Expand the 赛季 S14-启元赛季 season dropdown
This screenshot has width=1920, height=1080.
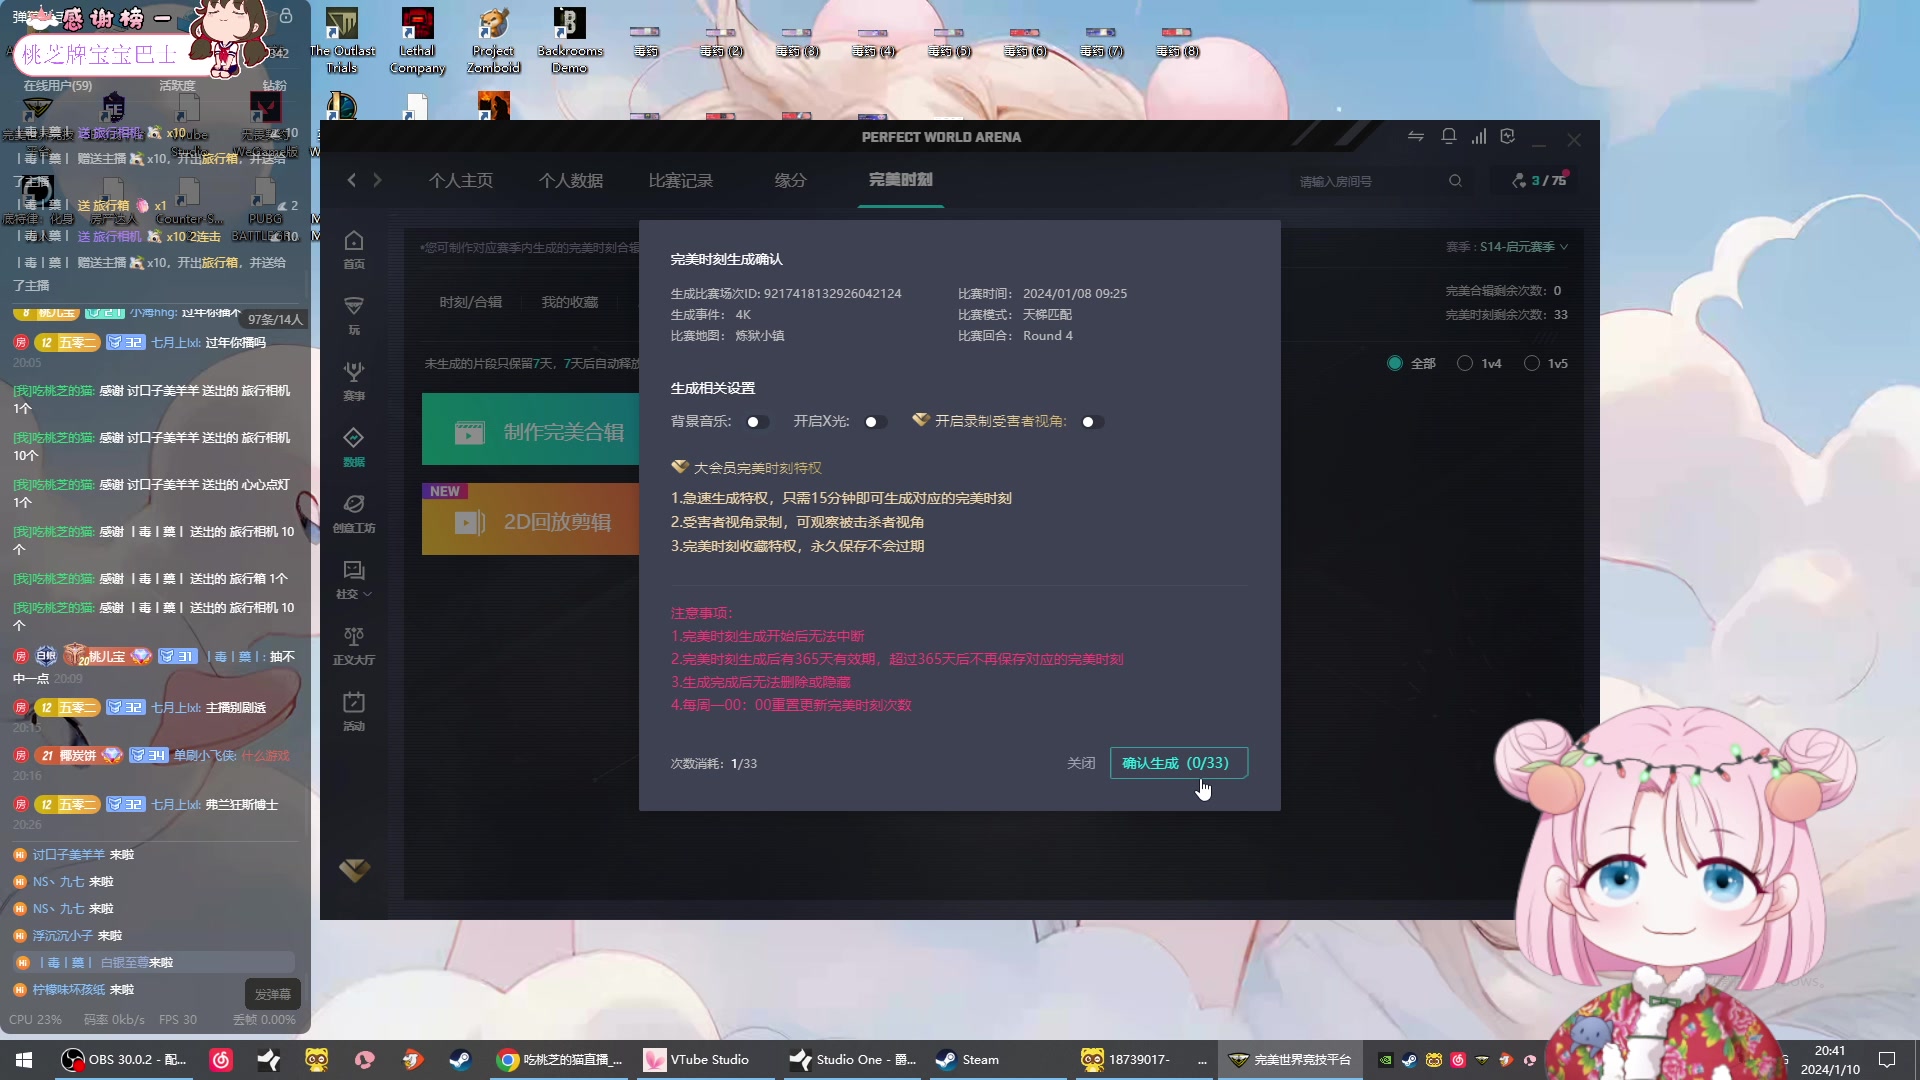(1507, 247)
